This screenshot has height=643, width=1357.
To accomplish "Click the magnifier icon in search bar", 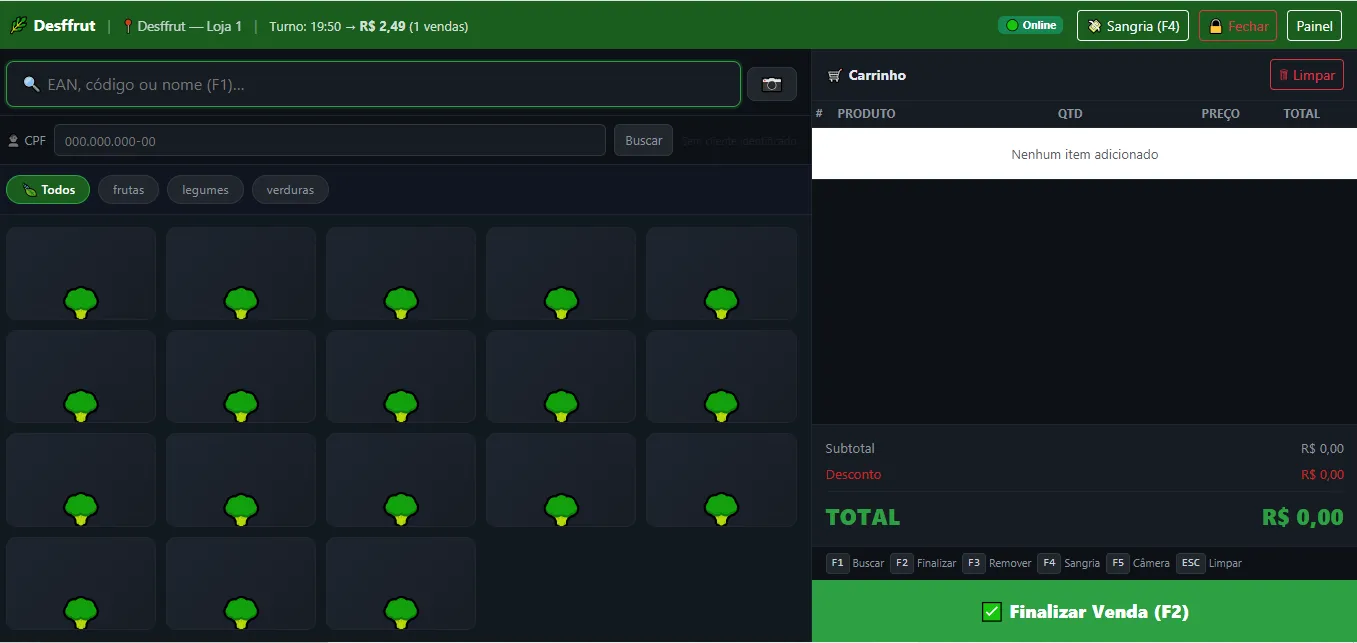I will coord(31,84).
